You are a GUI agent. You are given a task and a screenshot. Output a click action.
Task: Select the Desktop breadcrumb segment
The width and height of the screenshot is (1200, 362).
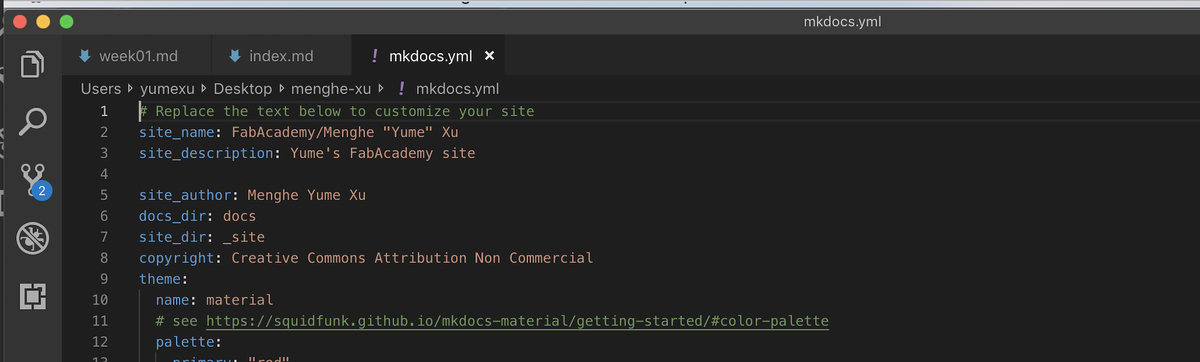pyautogui.click(x=242, y=89)
